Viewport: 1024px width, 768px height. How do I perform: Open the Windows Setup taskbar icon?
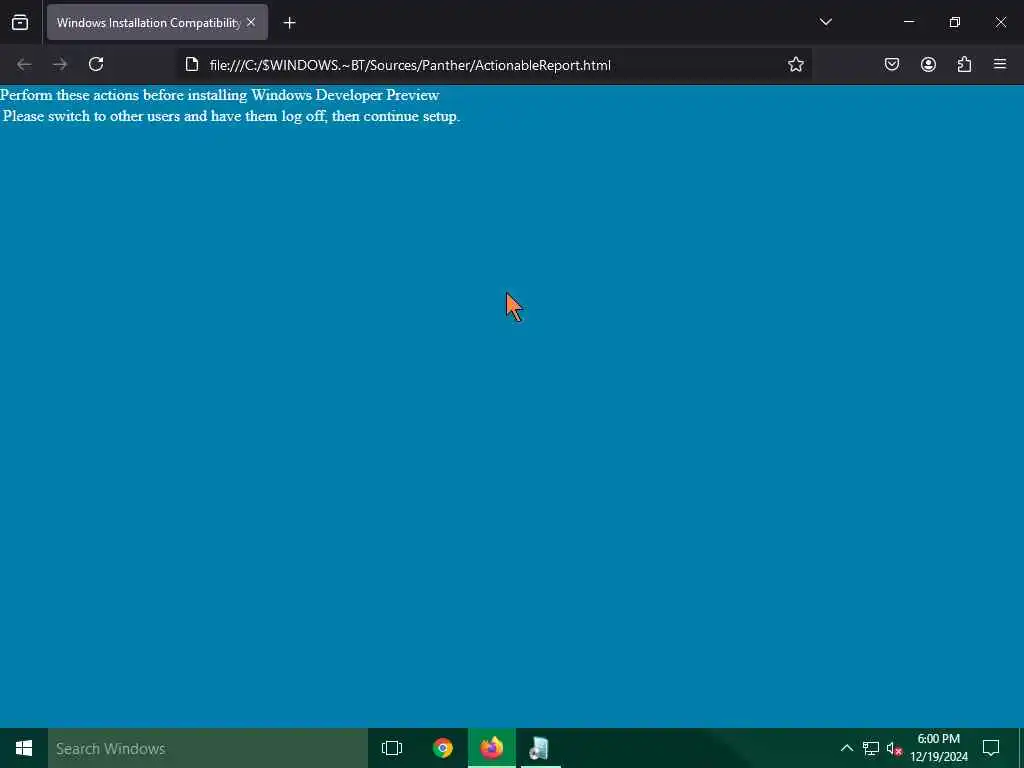tap(539, 748)
